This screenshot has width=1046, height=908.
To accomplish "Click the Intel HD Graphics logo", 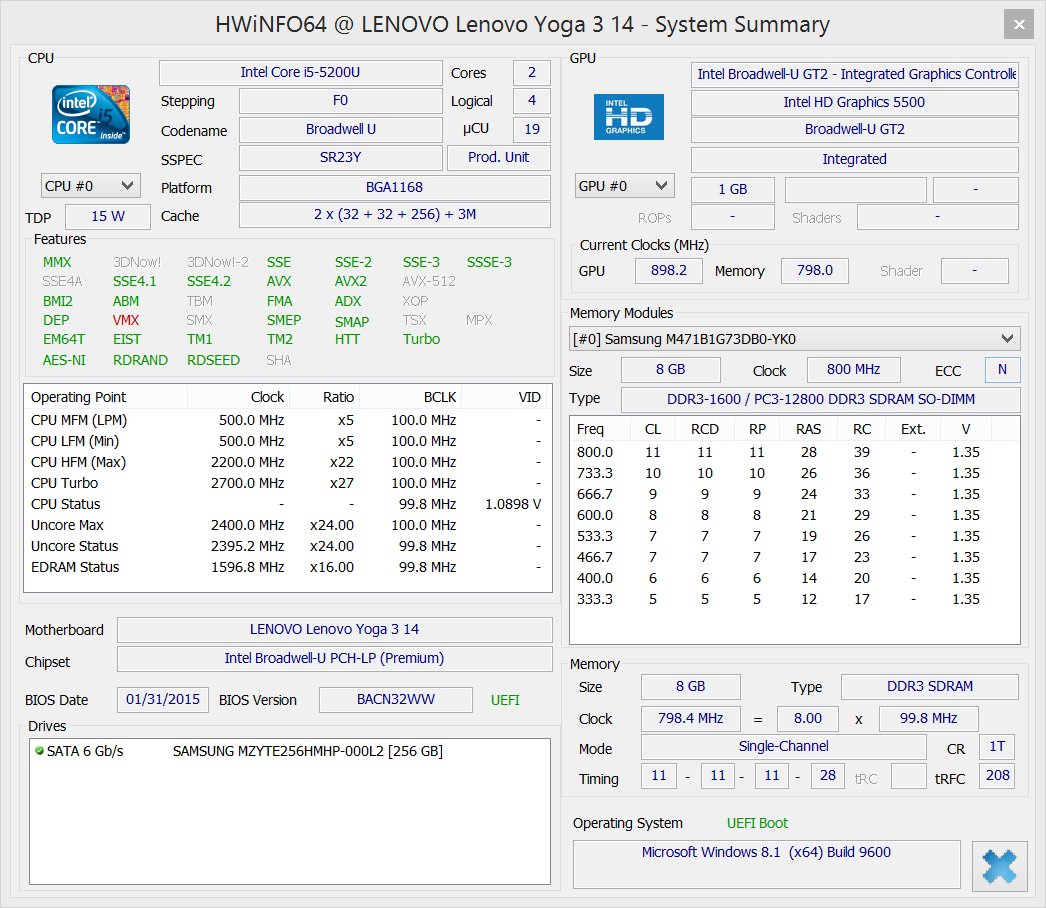I will click(628, 117).
